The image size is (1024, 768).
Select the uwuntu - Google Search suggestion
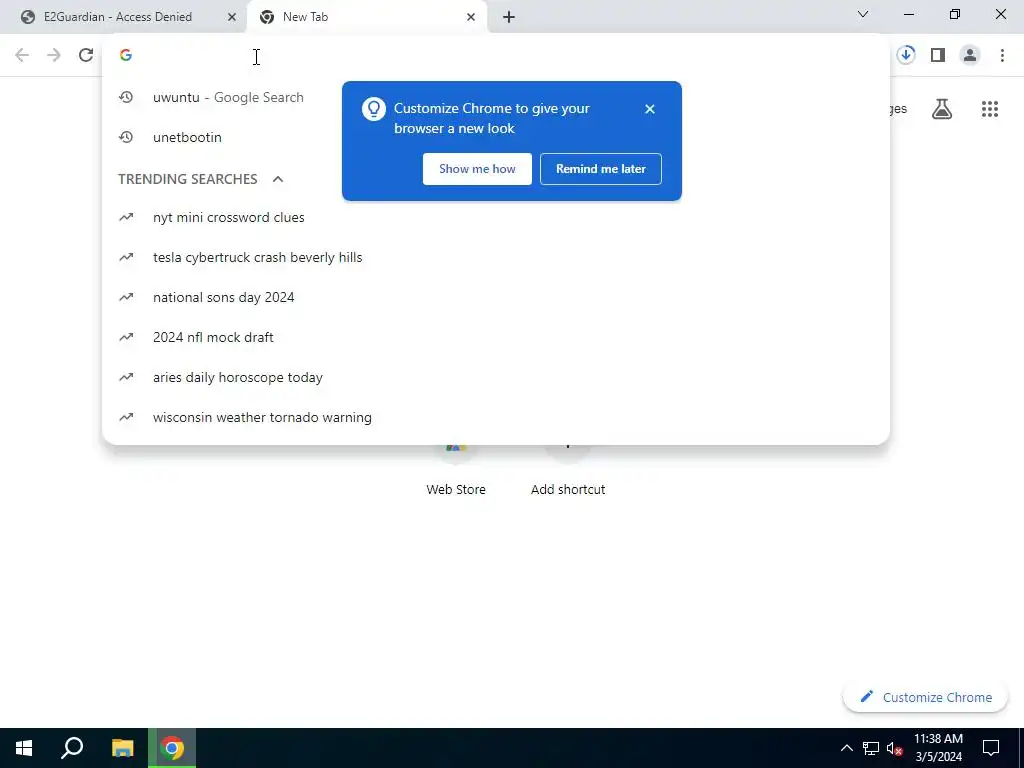point(496,97)
